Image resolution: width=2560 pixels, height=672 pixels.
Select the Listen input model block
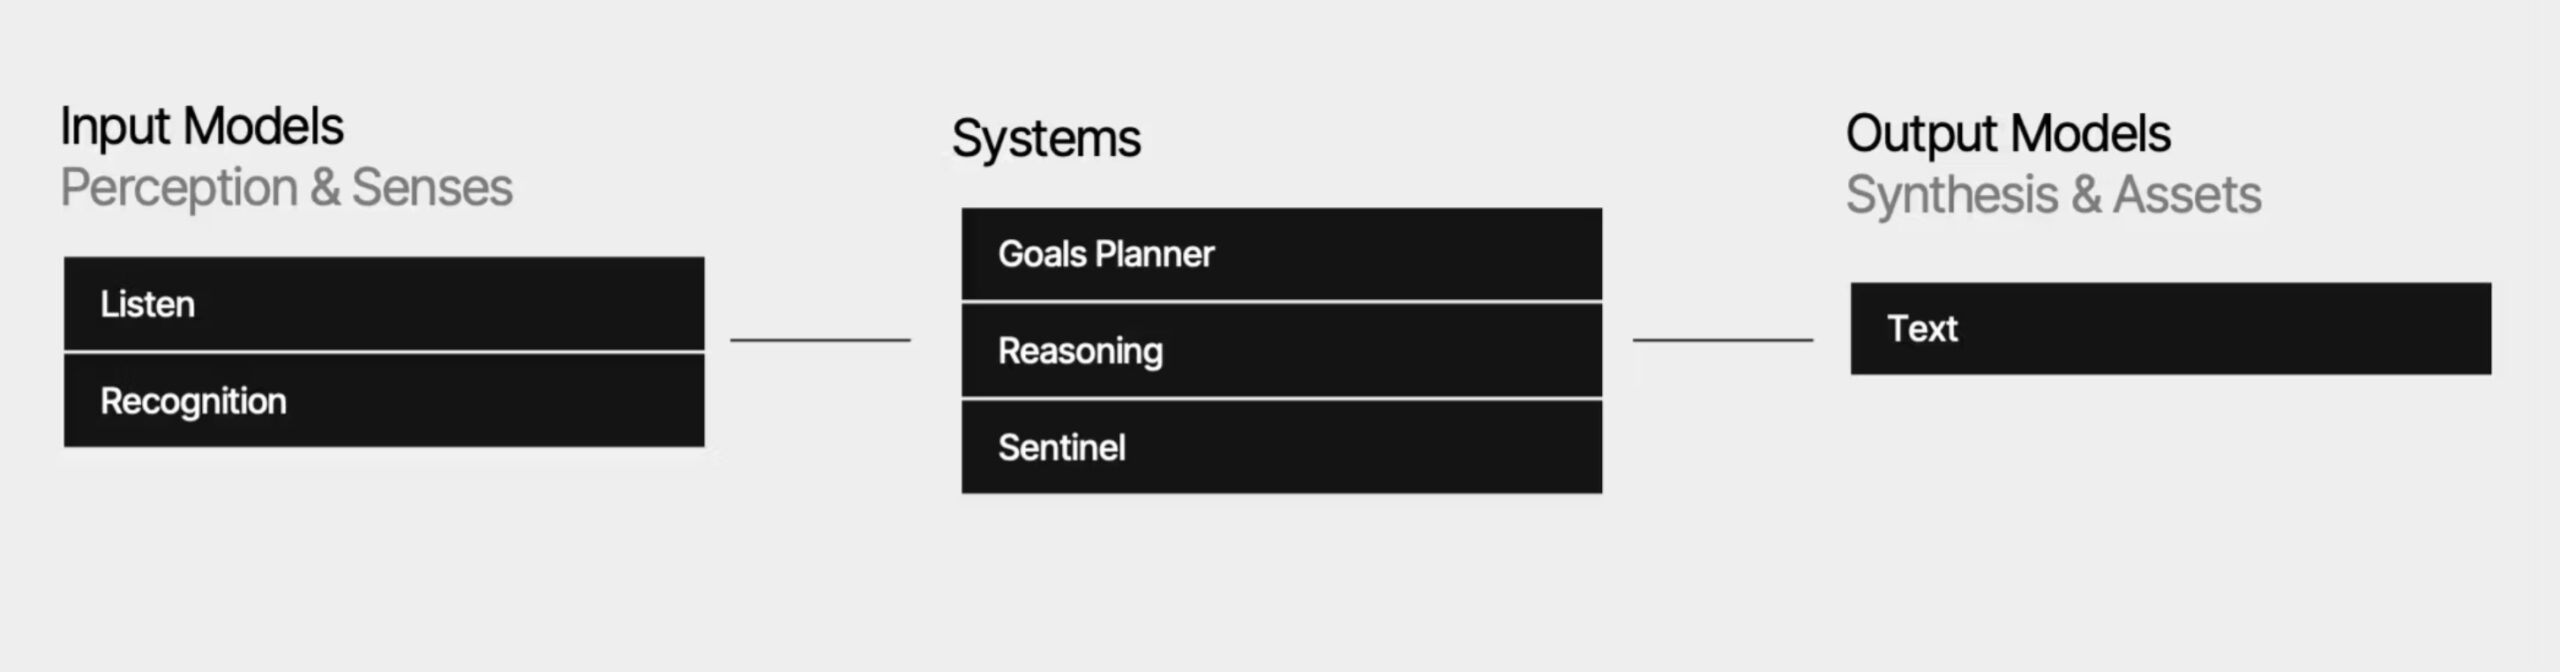tap(384, 303)
